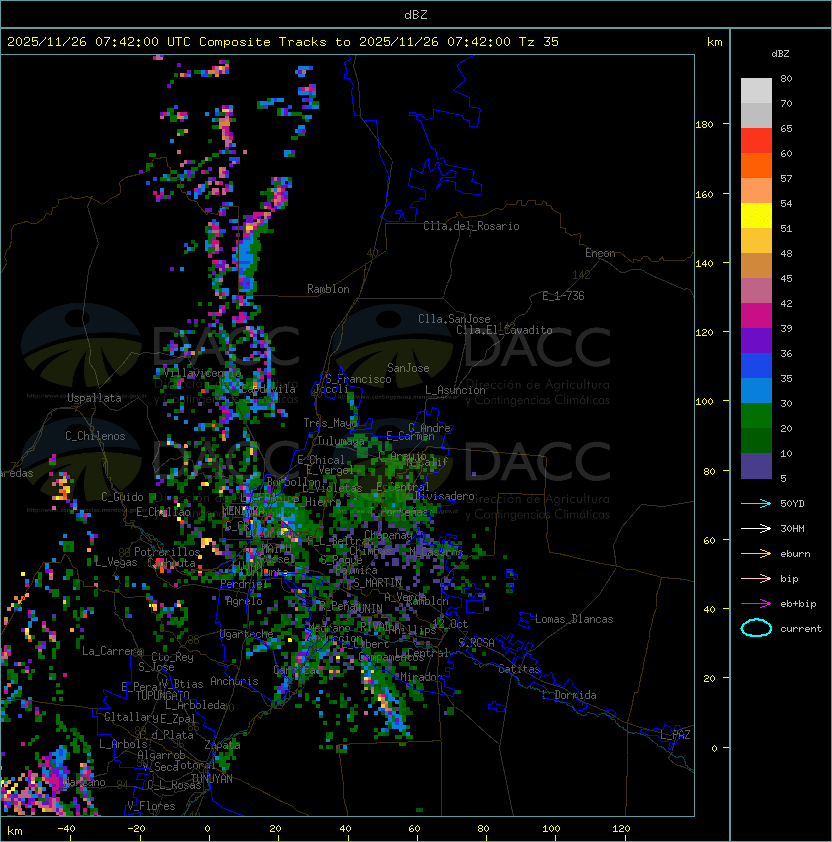Click the dBZ title at the top
Viewport: 832px width, 842px height.
[x=416, y=15]
